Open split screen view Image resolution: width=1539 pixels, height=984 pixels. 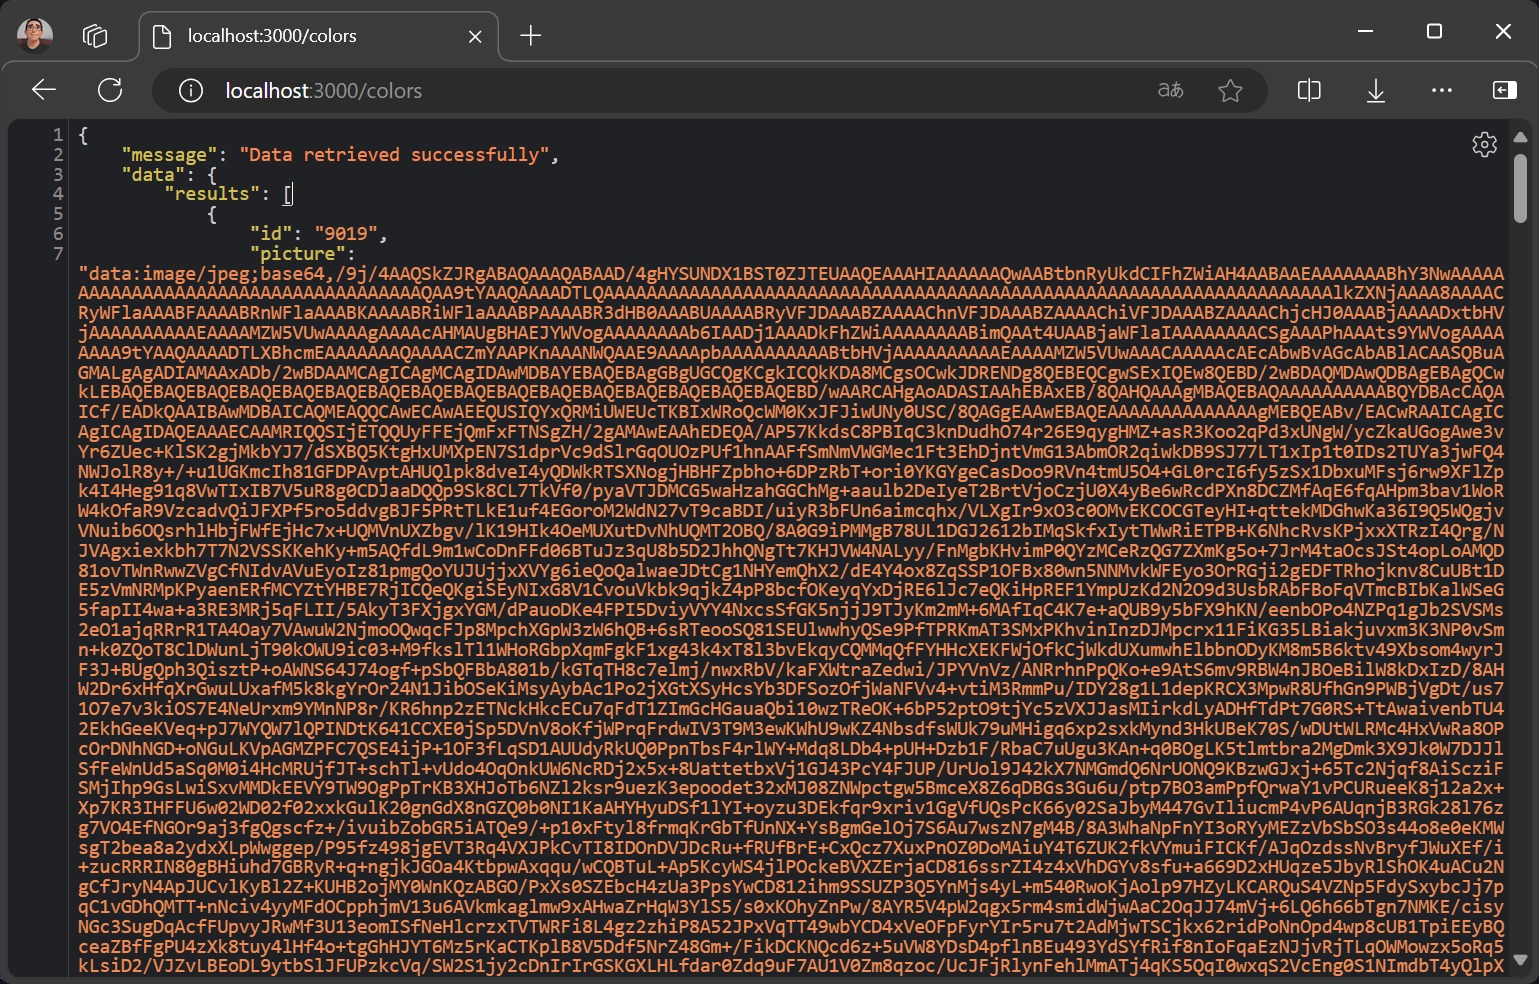1308,91
